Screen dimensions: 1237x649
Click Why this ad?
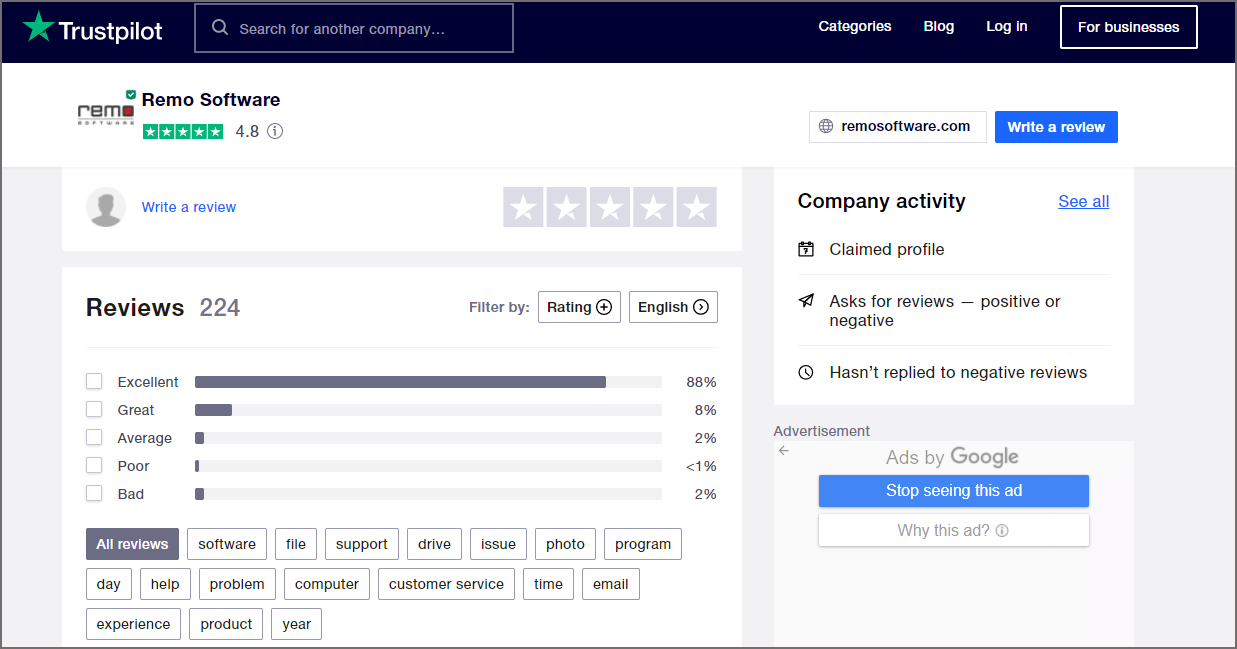tap(954, 530)
